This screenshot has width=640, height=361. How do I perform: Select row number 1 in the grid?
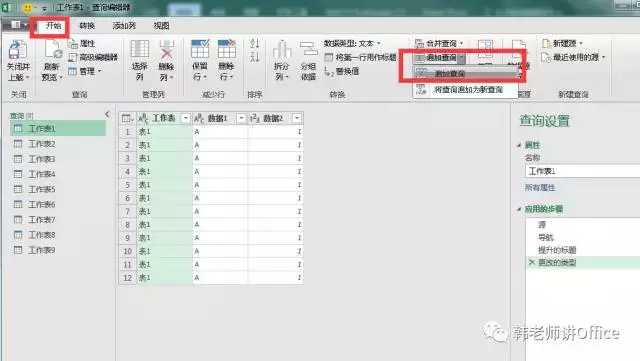(x=127, y=132)
